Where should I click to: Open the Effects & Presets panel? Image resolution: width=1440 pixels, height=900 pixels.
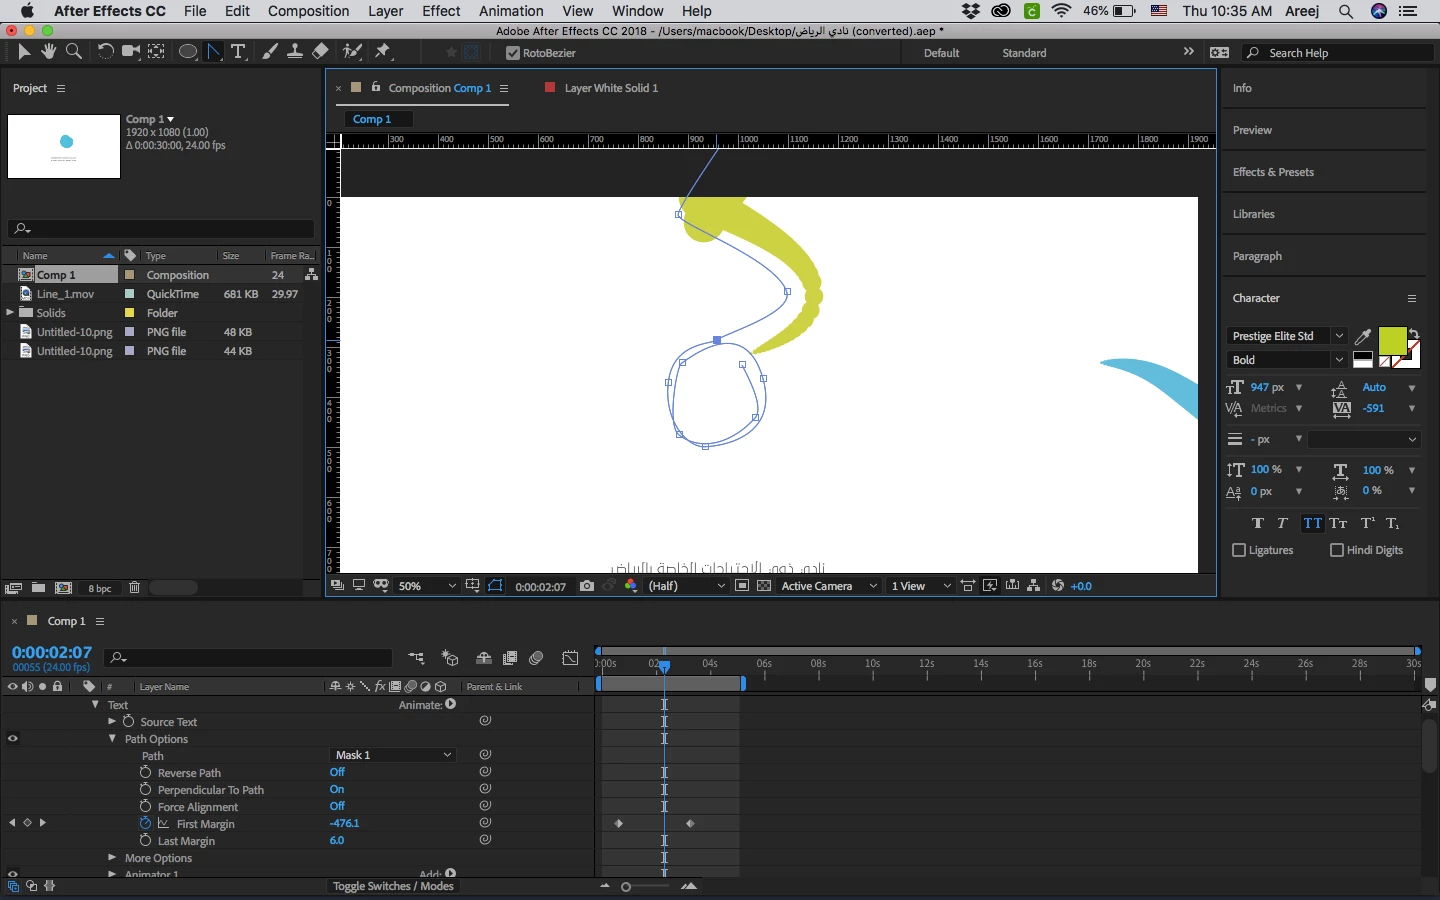point(1273,172)
